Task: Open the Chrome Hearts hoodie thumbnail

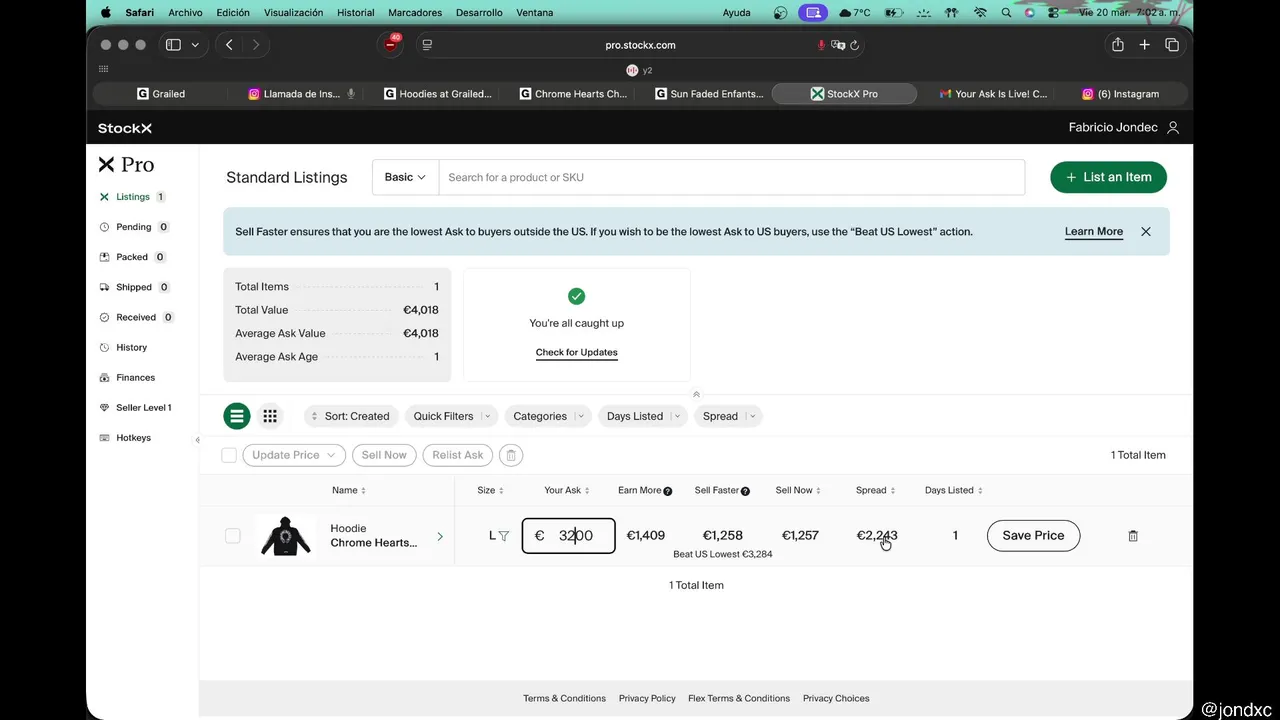Action: point(285,537)
